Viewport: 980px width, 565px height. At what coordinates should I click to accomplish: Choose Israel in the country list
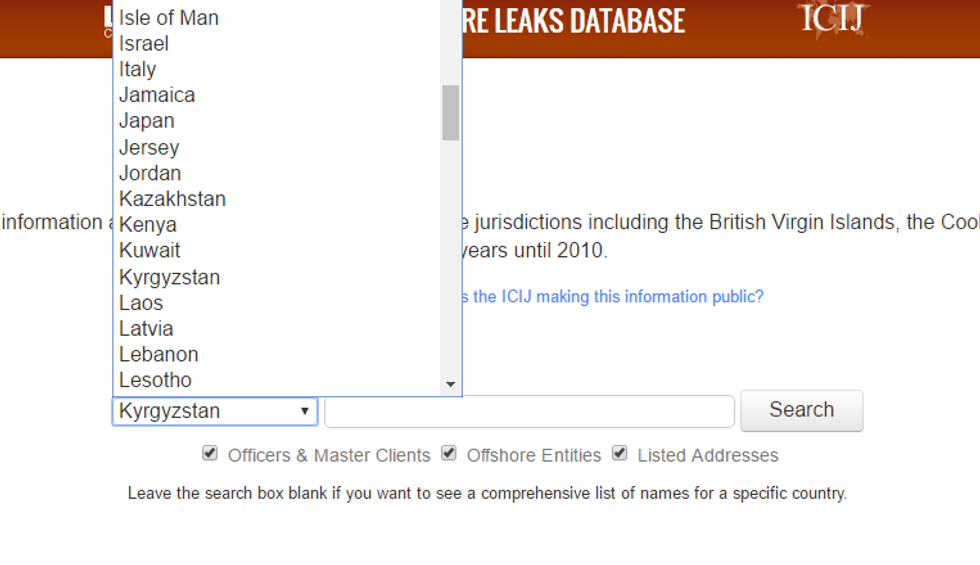[144, 44]
